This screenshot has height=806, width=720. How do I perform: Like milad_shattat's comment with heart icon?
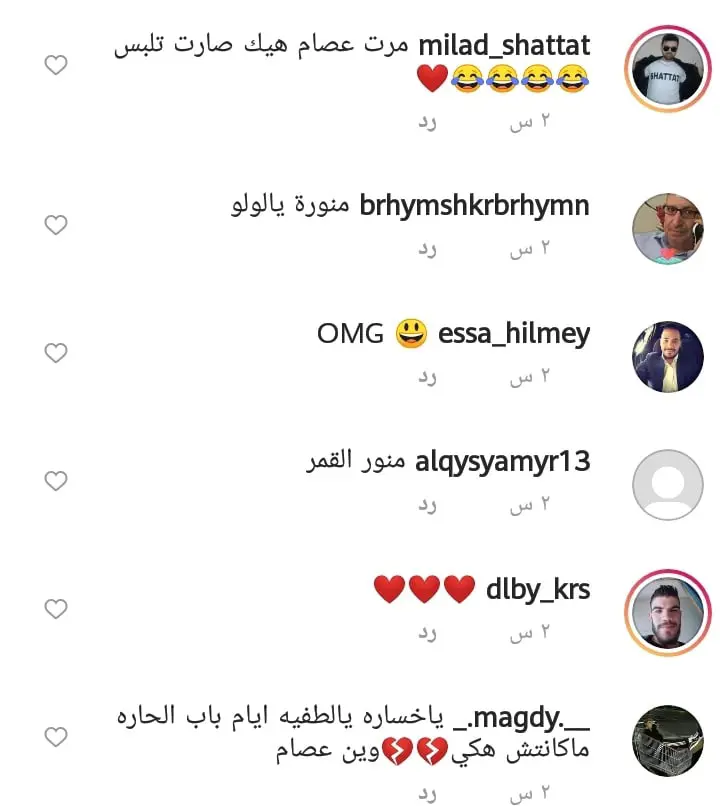(x=56, y=65)
